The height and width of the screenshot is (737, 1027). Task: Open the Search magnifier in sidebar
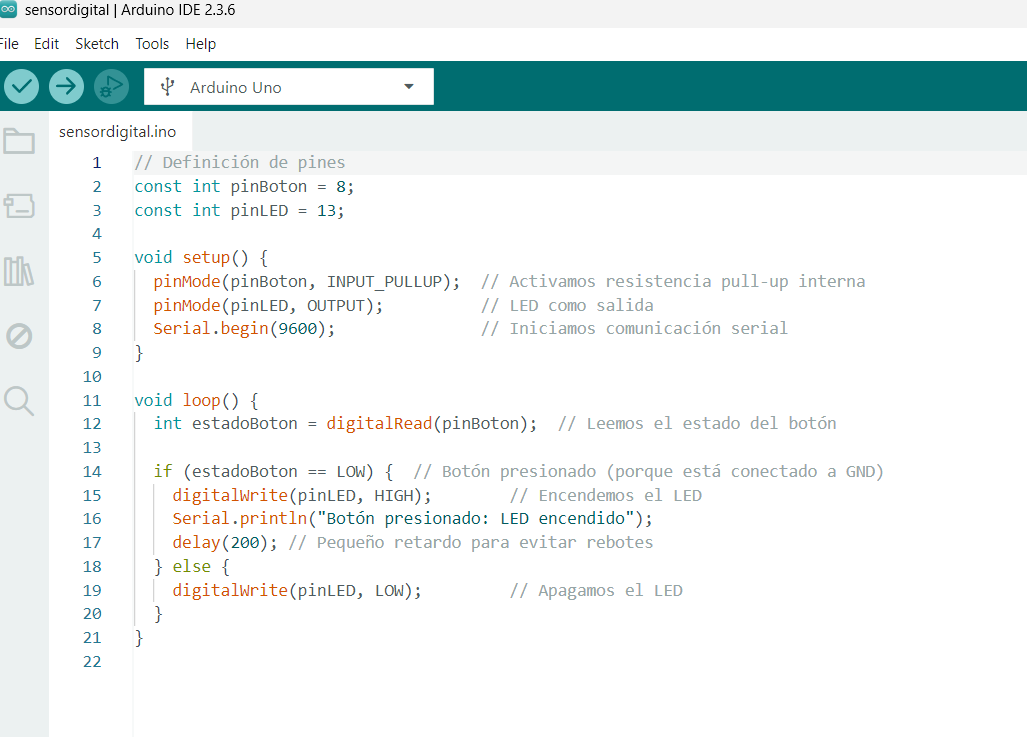point(19,401)
